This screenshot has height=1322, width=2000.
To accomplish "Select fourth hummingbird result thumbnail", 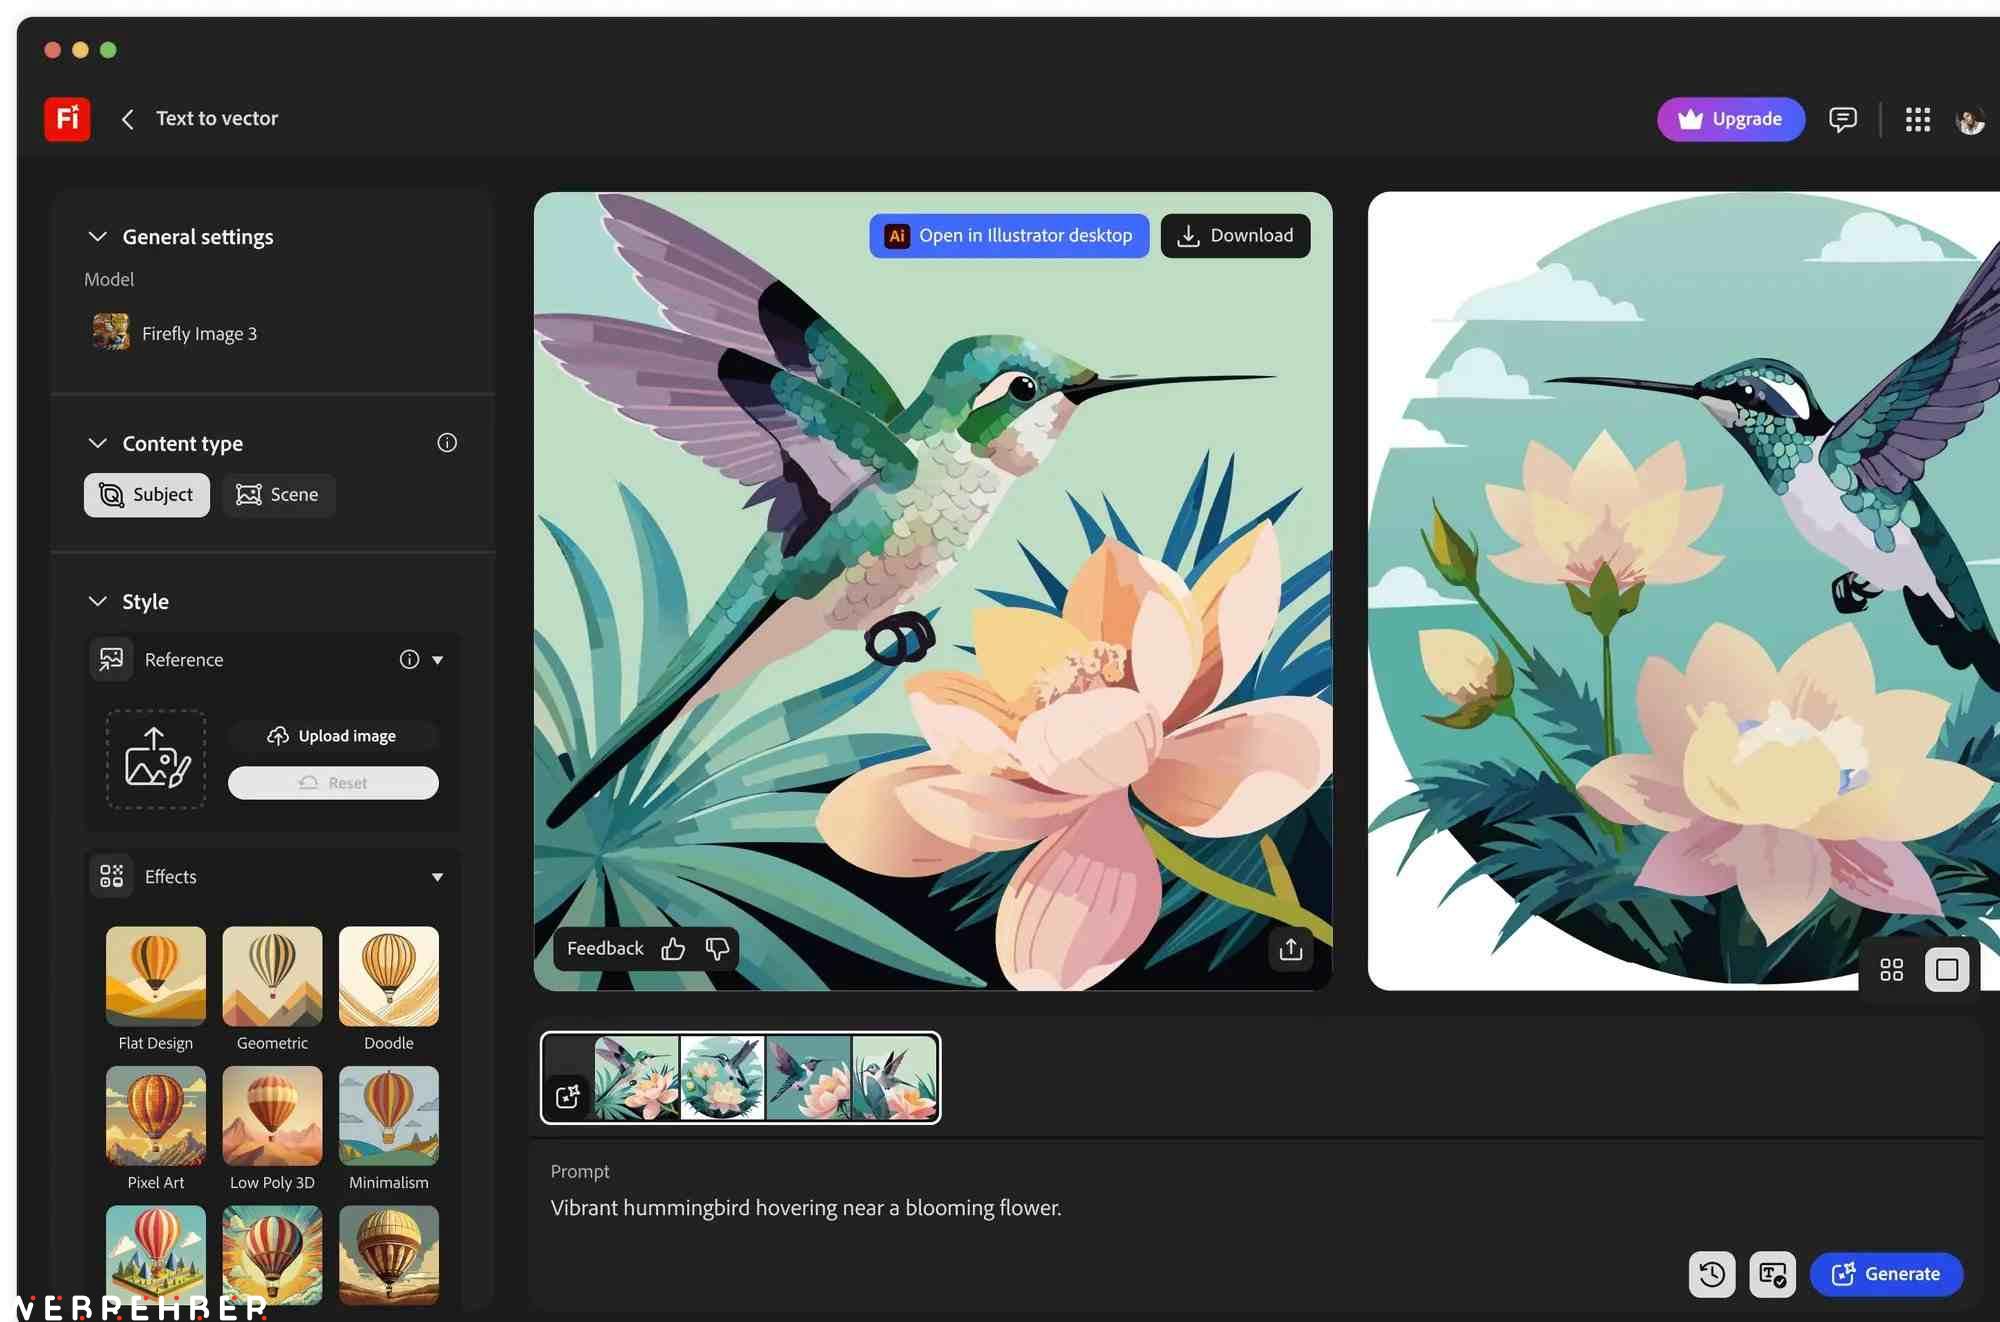I will [x=894, y=1077].
